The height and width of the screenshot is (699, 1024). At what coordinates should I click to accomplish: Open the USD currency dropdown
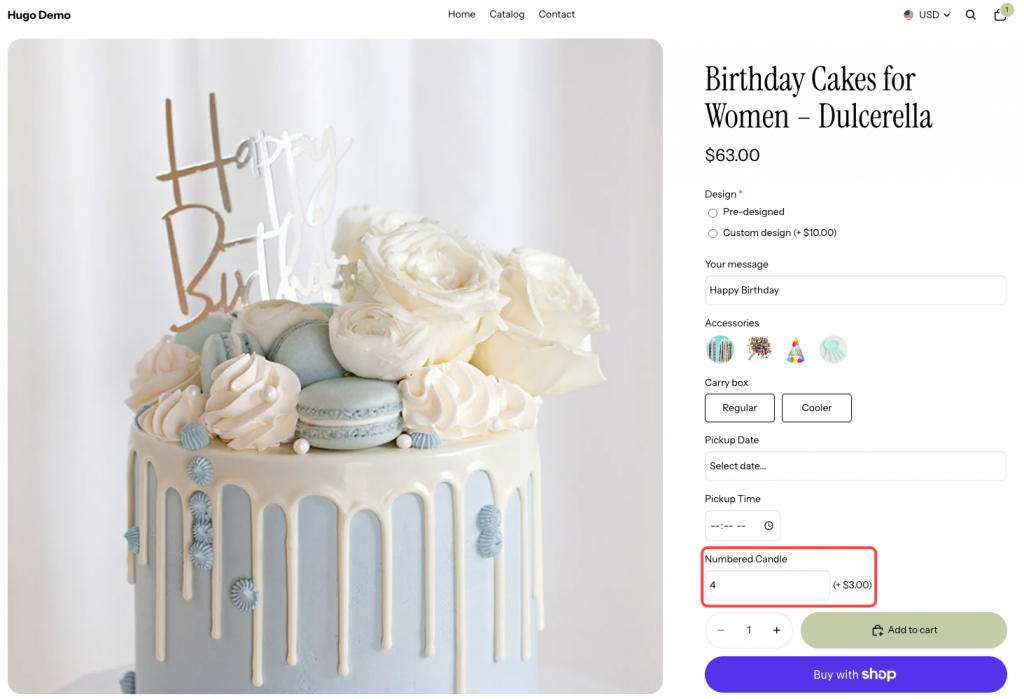coord(928,14)
